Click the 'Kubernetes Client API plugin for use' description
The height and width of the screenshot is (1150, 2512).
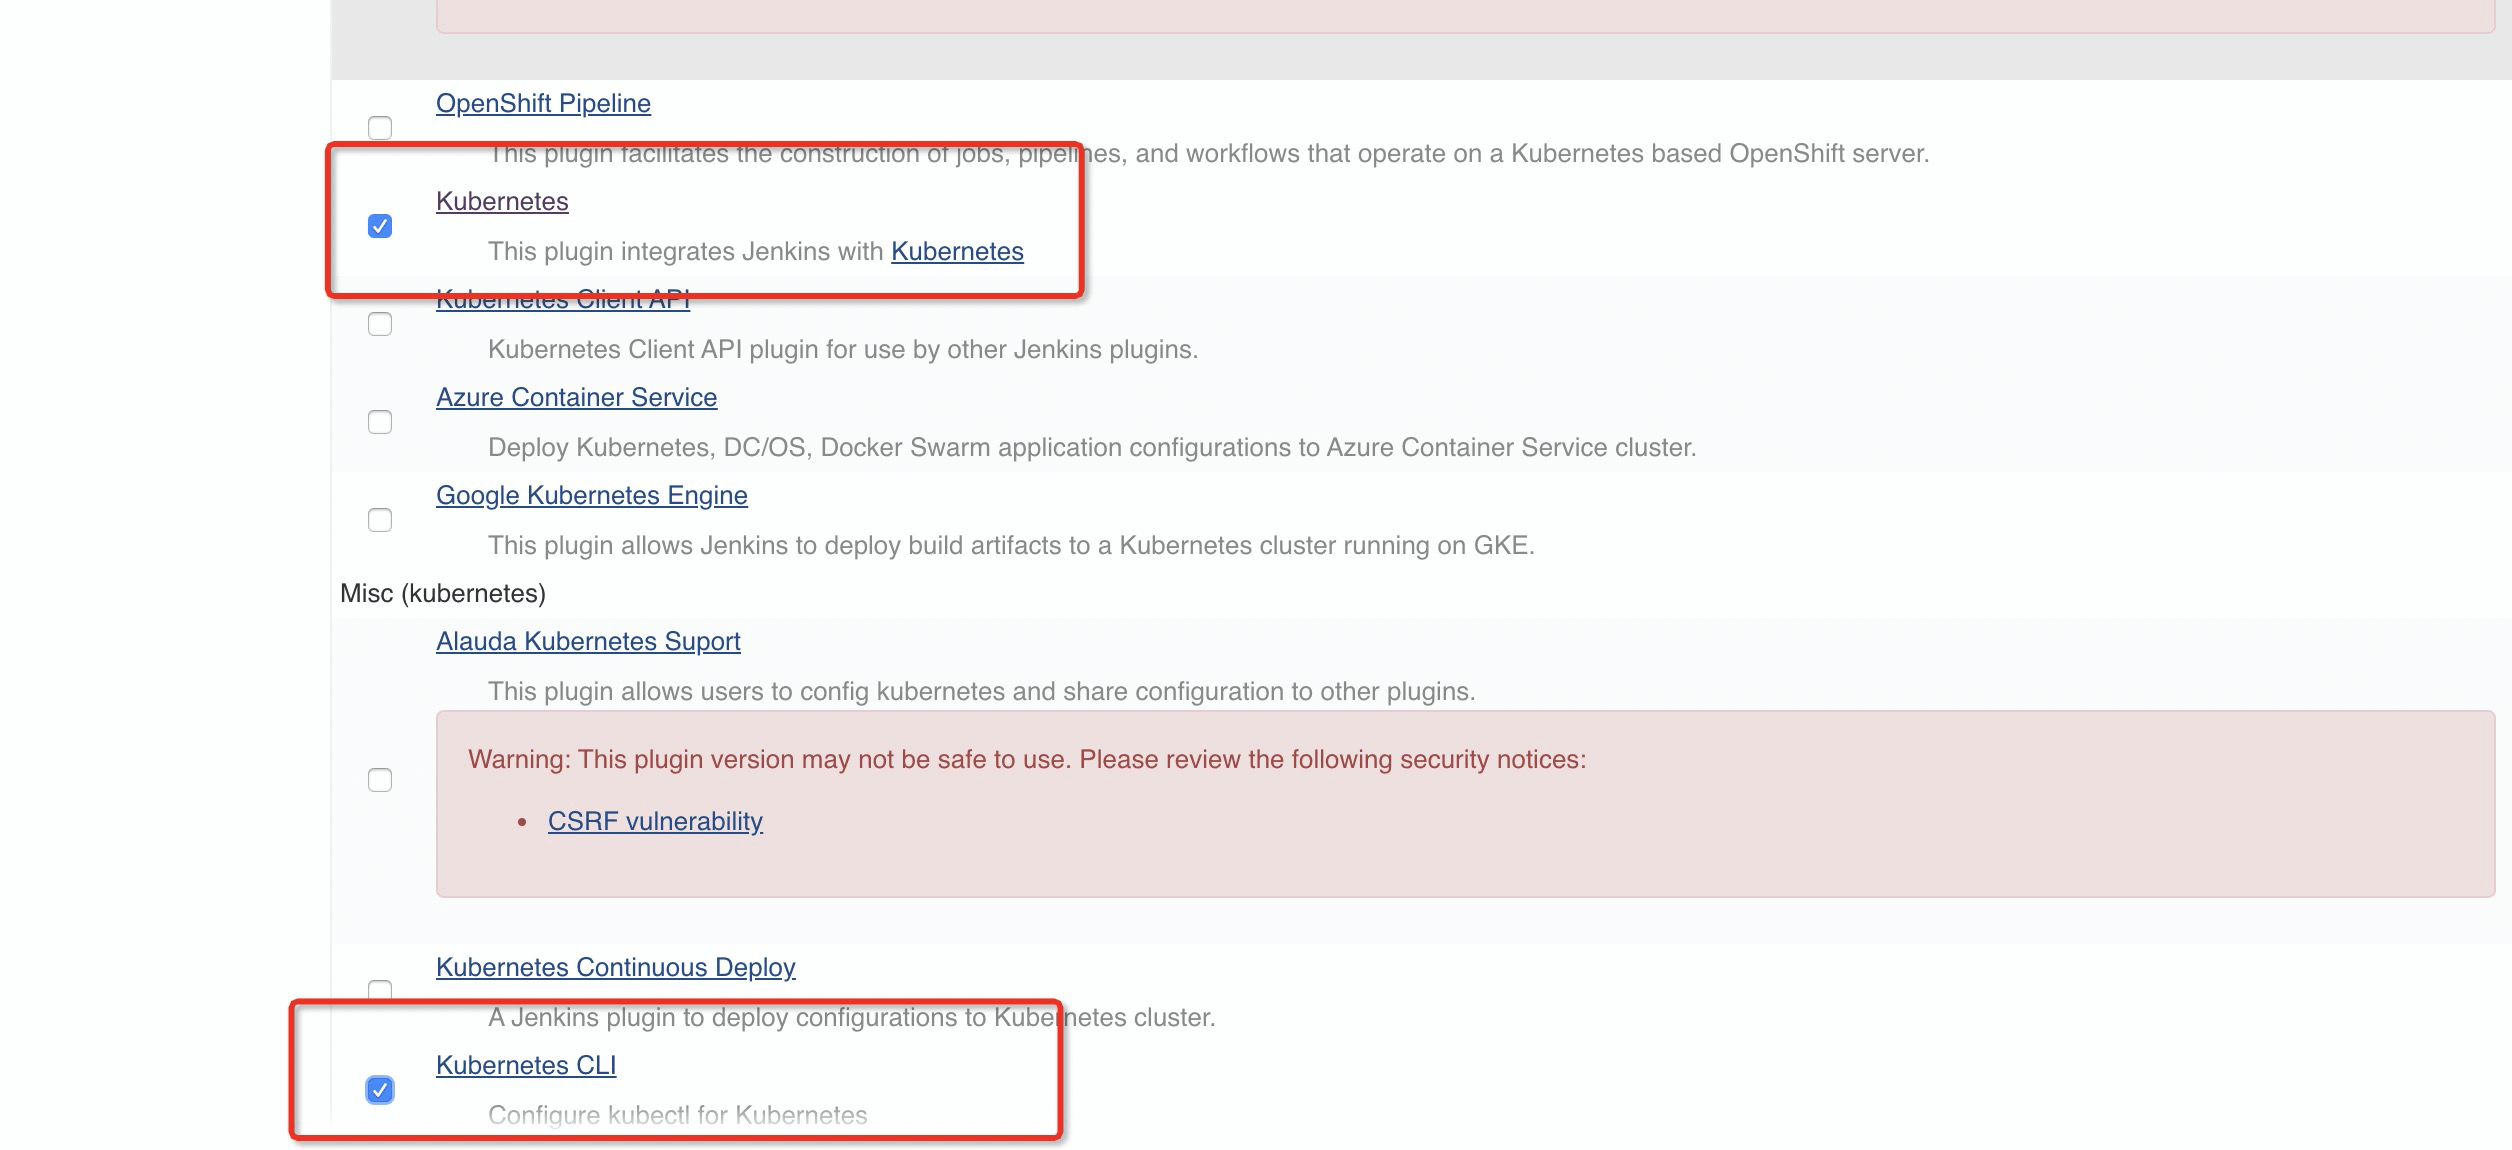(x=843, y=349)
